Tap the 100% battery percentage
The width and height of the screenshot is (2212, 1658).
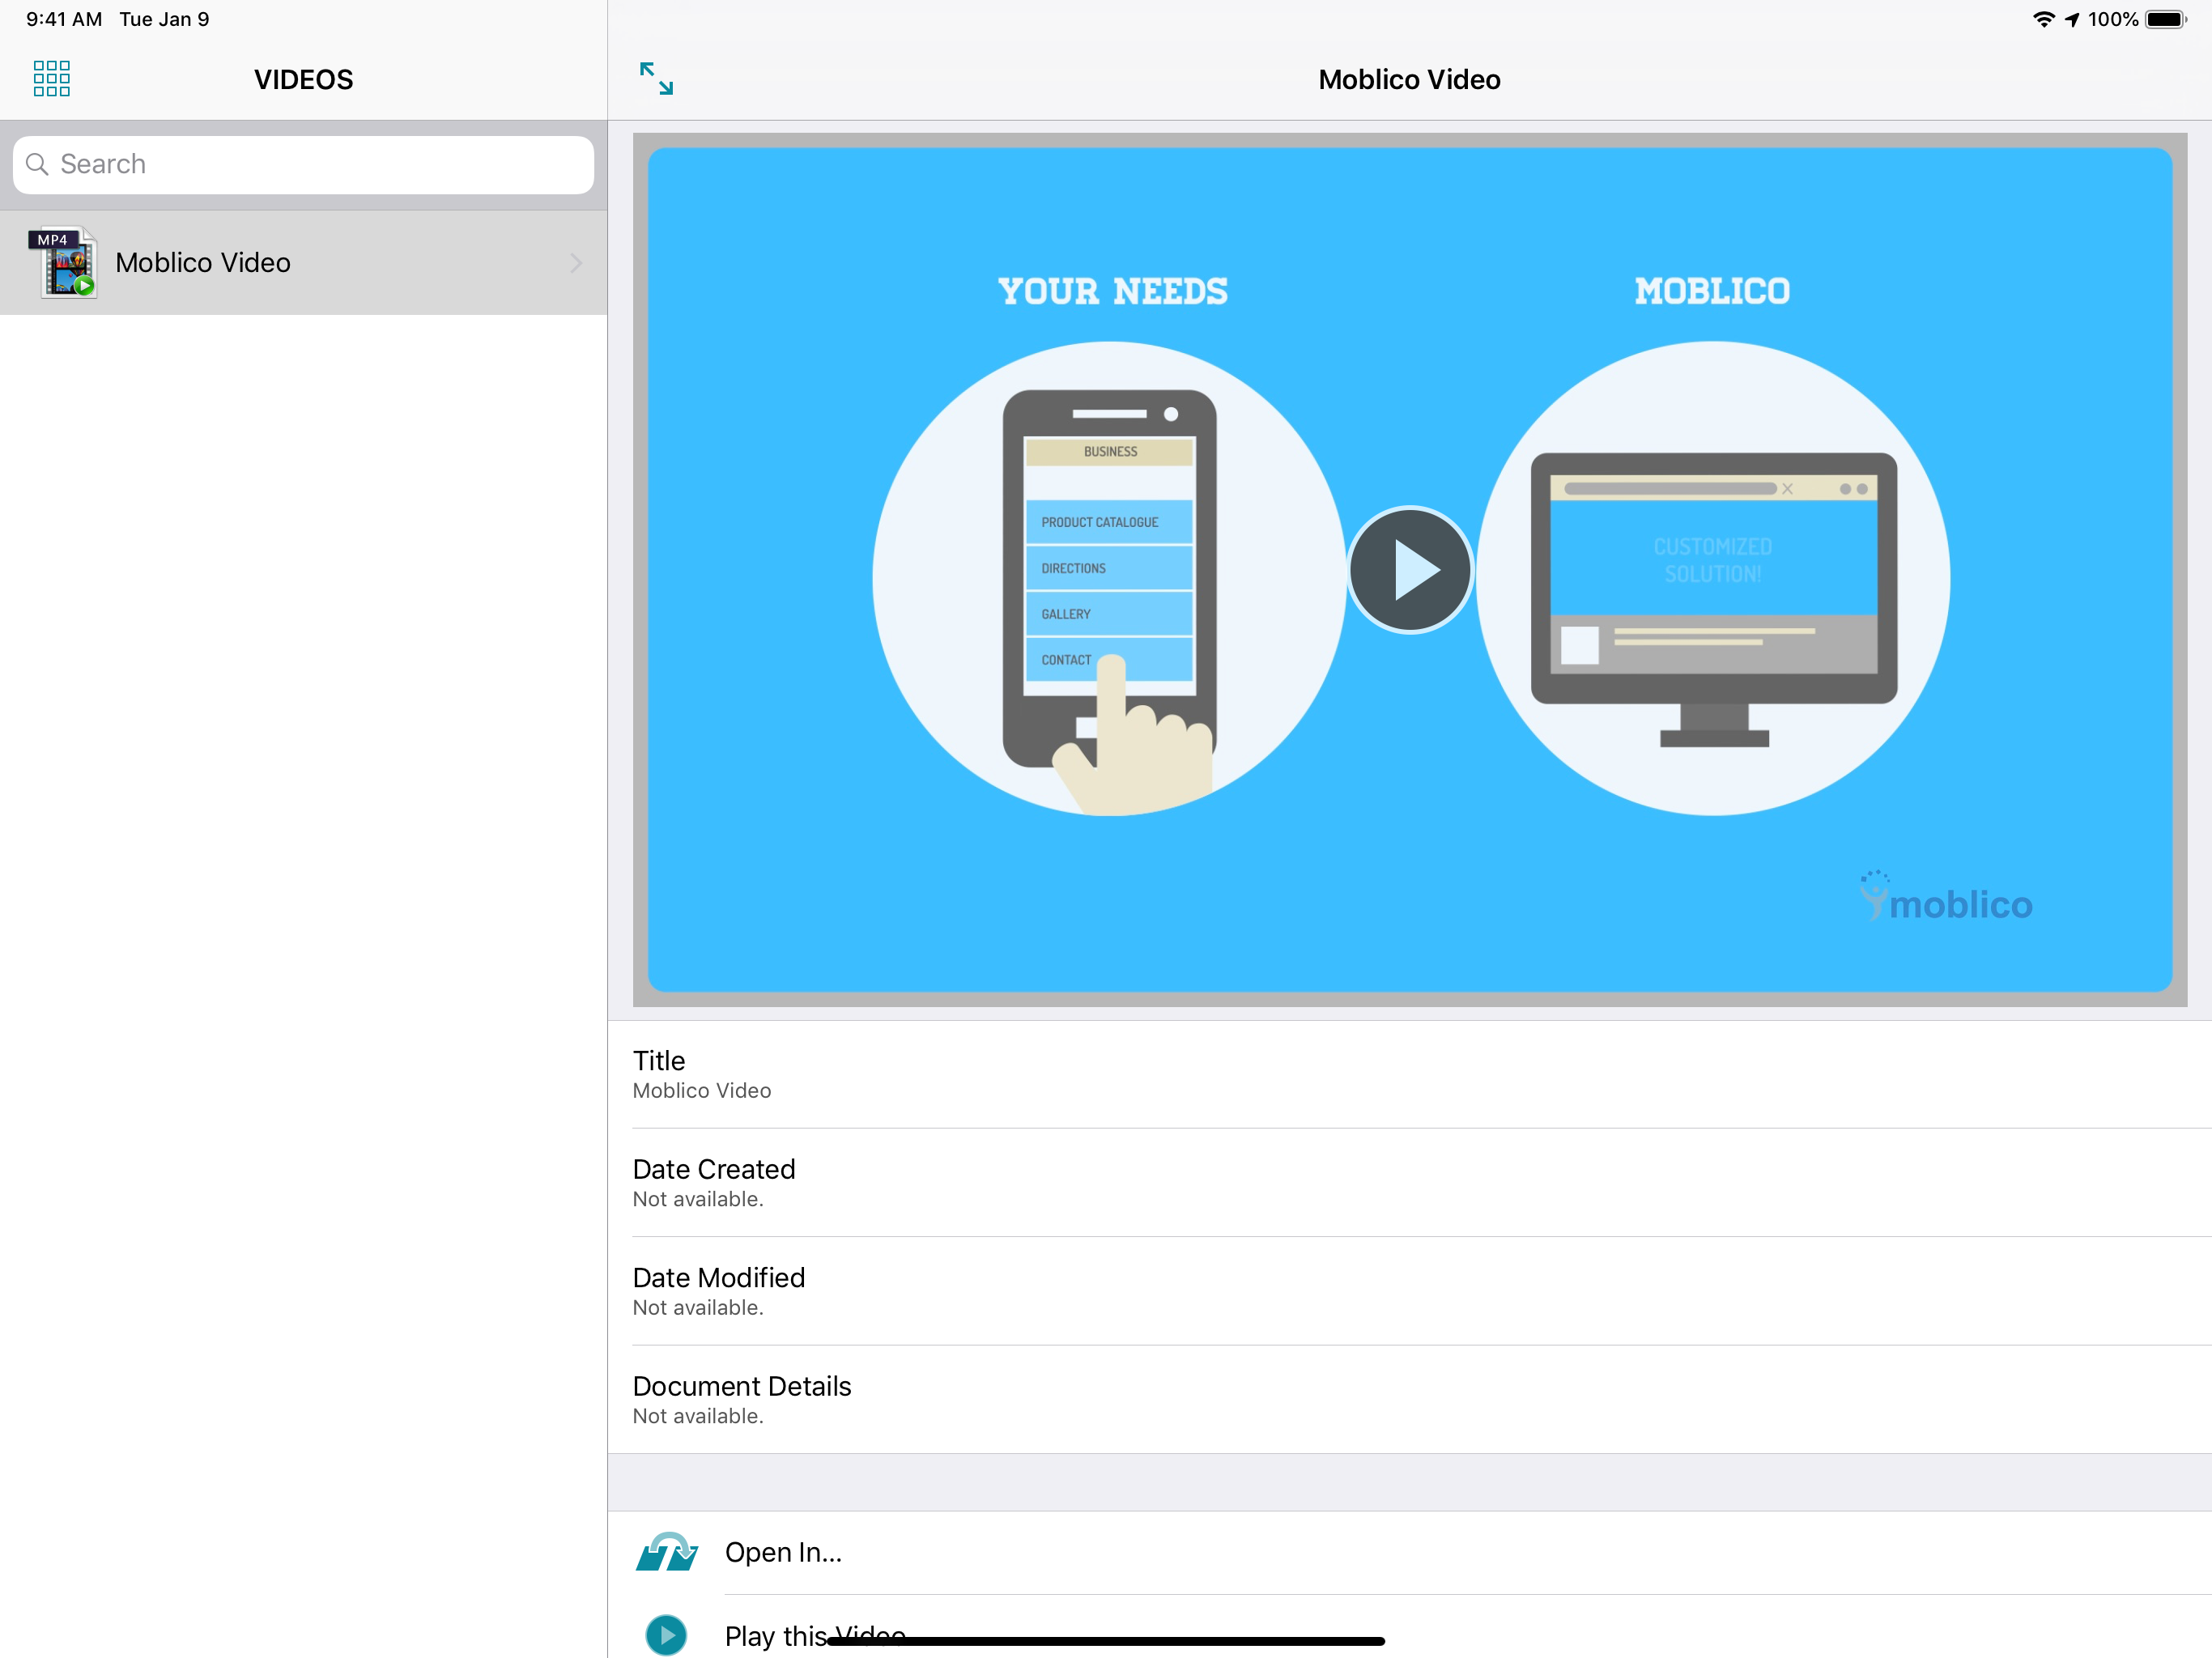(2113, 19)
